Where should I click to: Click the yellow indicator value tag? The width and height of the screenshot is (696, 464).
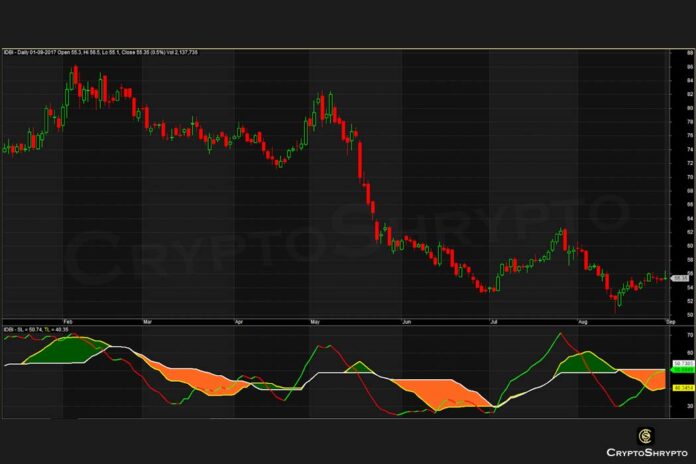(682, 387)
